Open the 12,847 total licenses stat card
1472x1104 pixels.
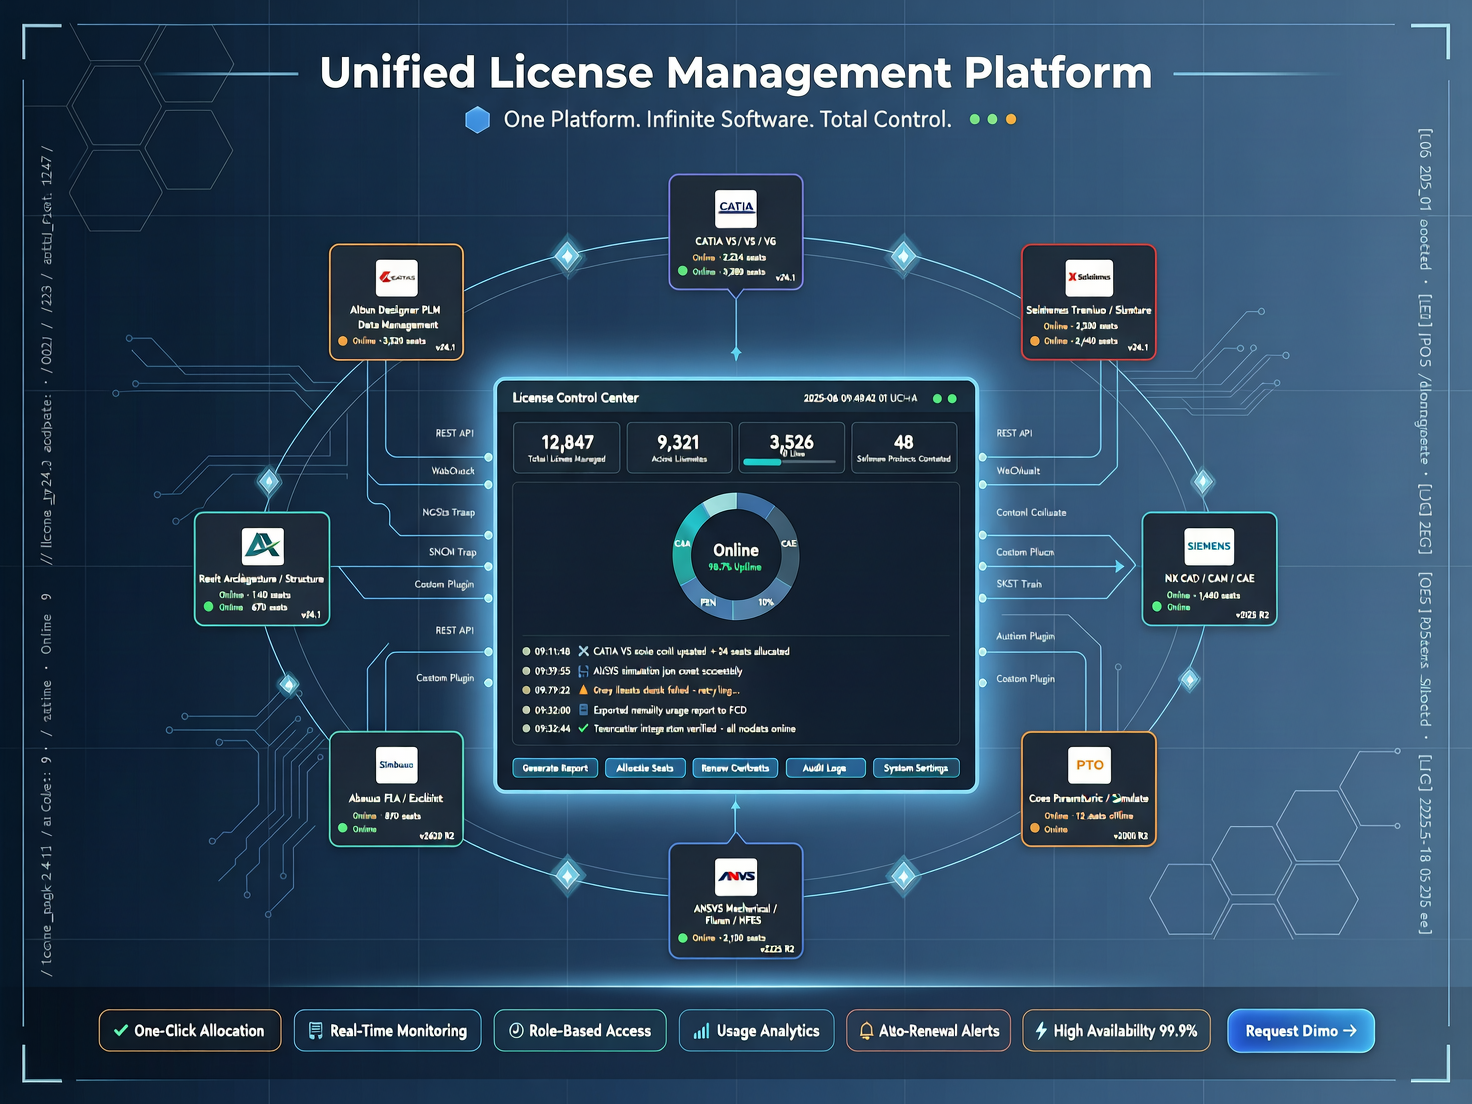click(x=567, y=447)
